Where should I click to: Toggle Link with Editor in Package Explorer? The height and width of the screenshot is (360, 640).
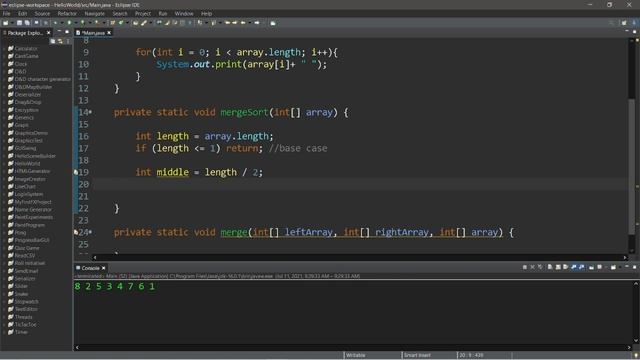[60, 41]
